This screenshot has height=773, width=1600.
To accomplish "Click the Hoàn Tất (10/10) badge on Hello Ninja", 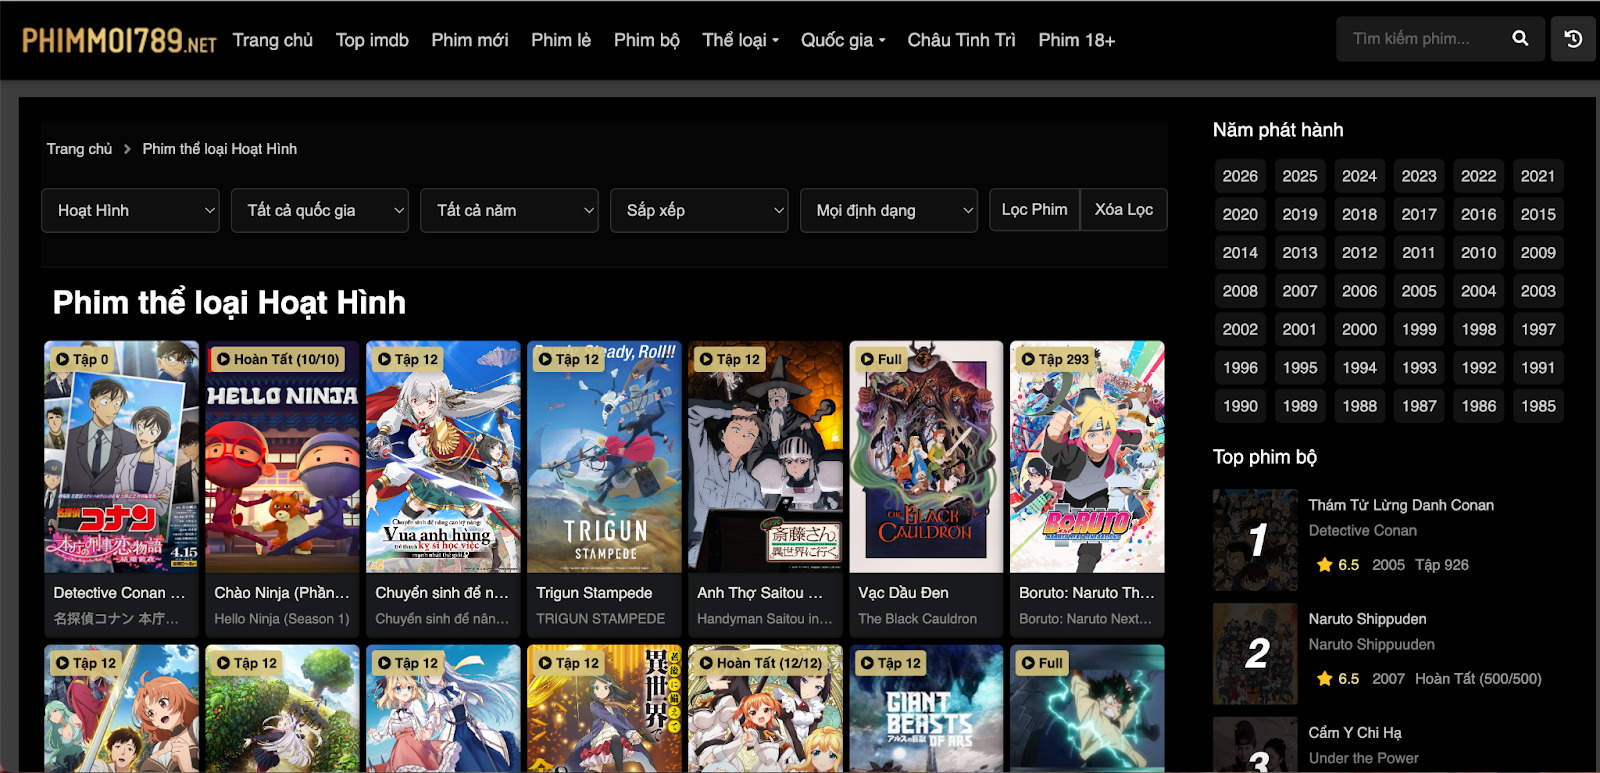I will pos(278,359).
